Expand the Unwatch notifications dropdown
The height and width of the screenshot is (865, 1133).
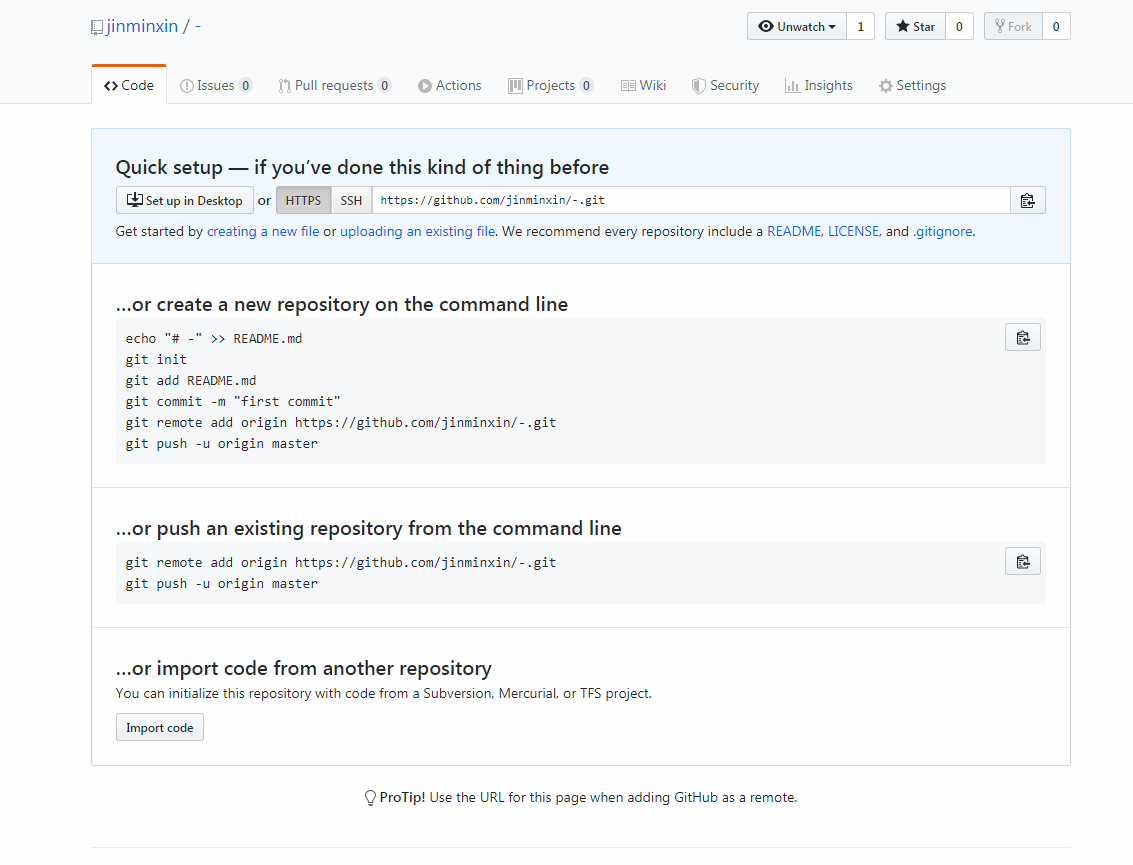(797, 27)
